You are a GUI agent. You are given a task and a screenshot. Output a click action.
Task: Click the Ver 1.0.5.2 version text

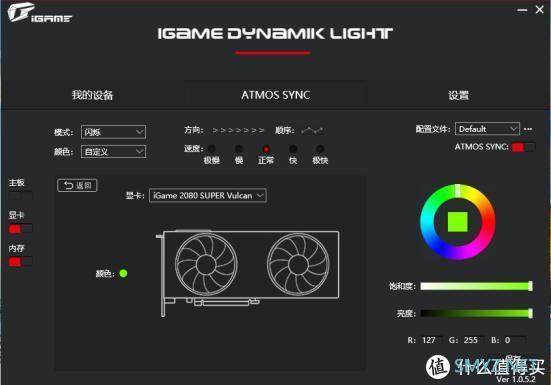[516, 379]
